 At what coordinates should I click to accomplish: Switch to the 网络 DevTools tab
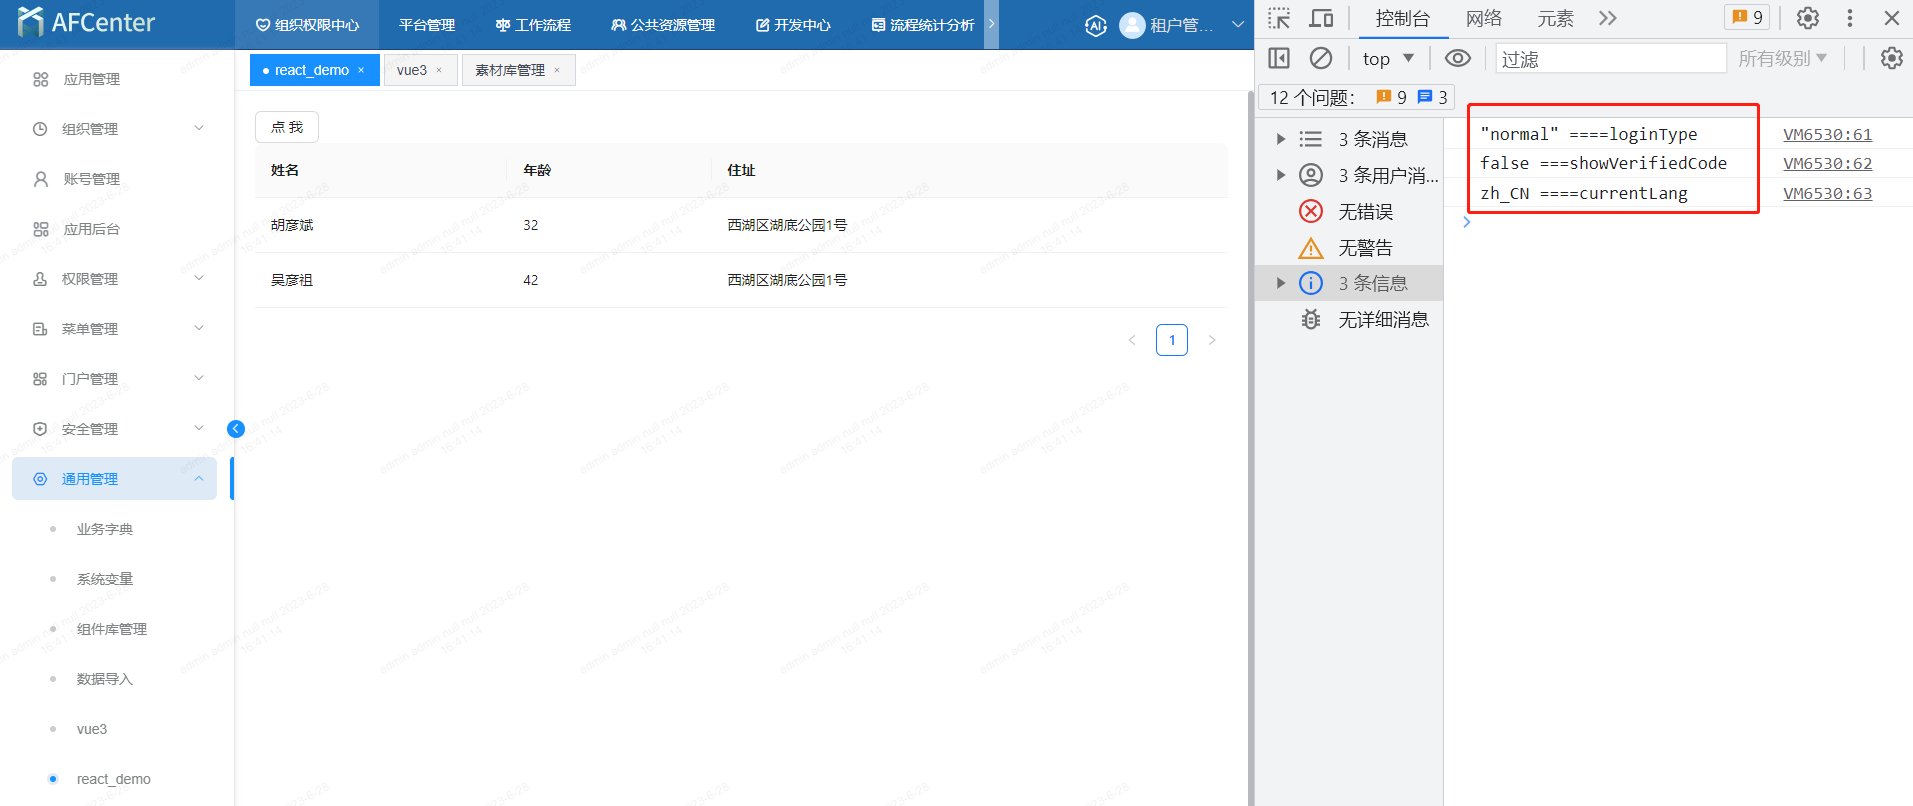[x=1484, y=18]
